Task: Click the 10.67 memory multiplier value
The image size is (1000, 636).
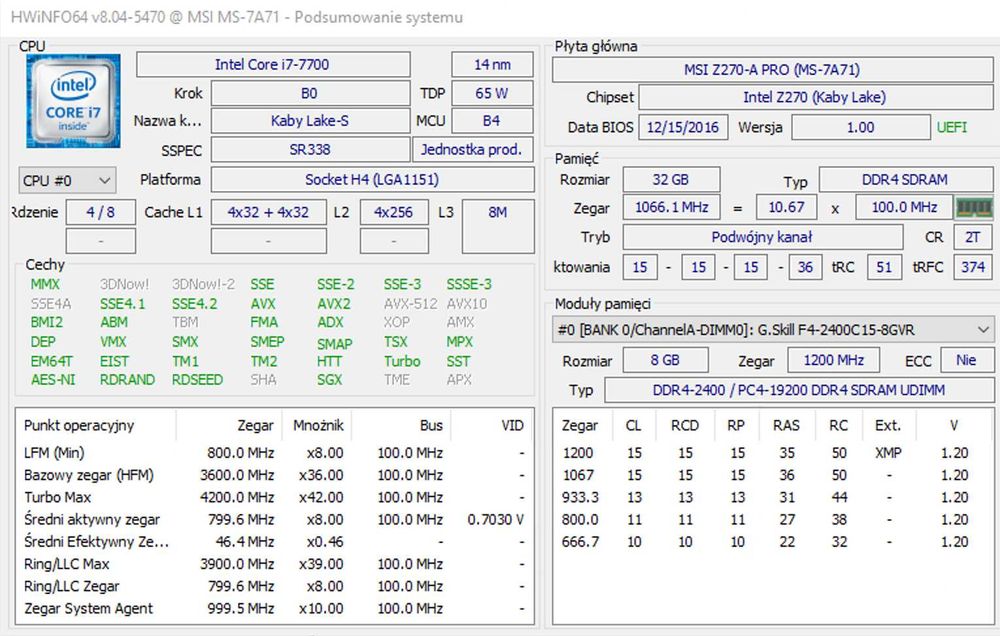Action: [787, 207]
